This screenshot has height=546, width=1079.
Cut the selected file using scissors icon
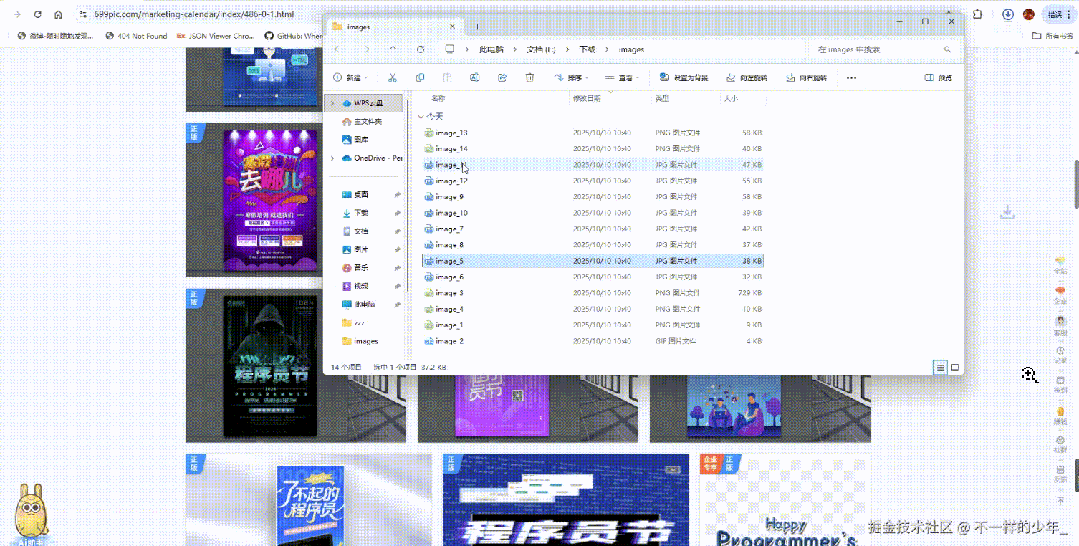coord(392,78)
